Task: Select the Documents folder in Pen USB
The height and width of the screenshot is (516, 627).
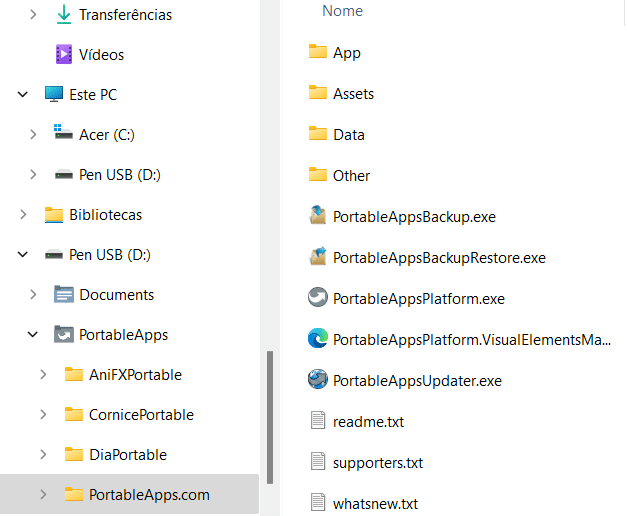Action: pos(117,295)
